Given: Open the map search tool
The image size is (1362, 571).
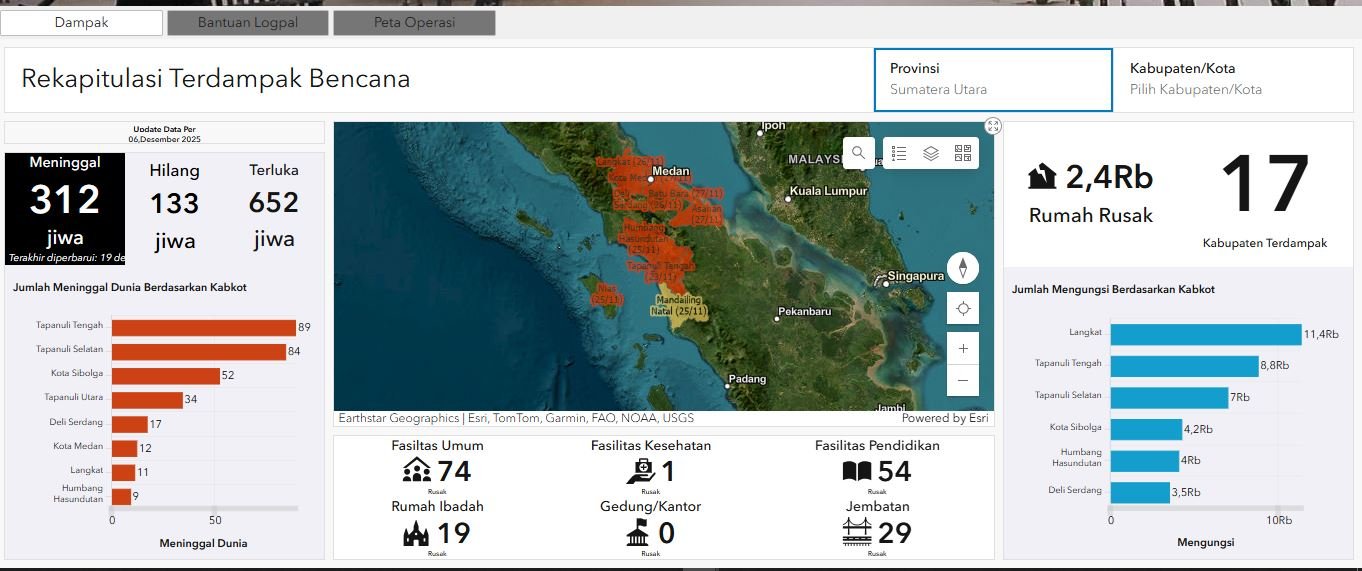Looking at the screenshot, I should pyautogui.click(x=858, y=153).
